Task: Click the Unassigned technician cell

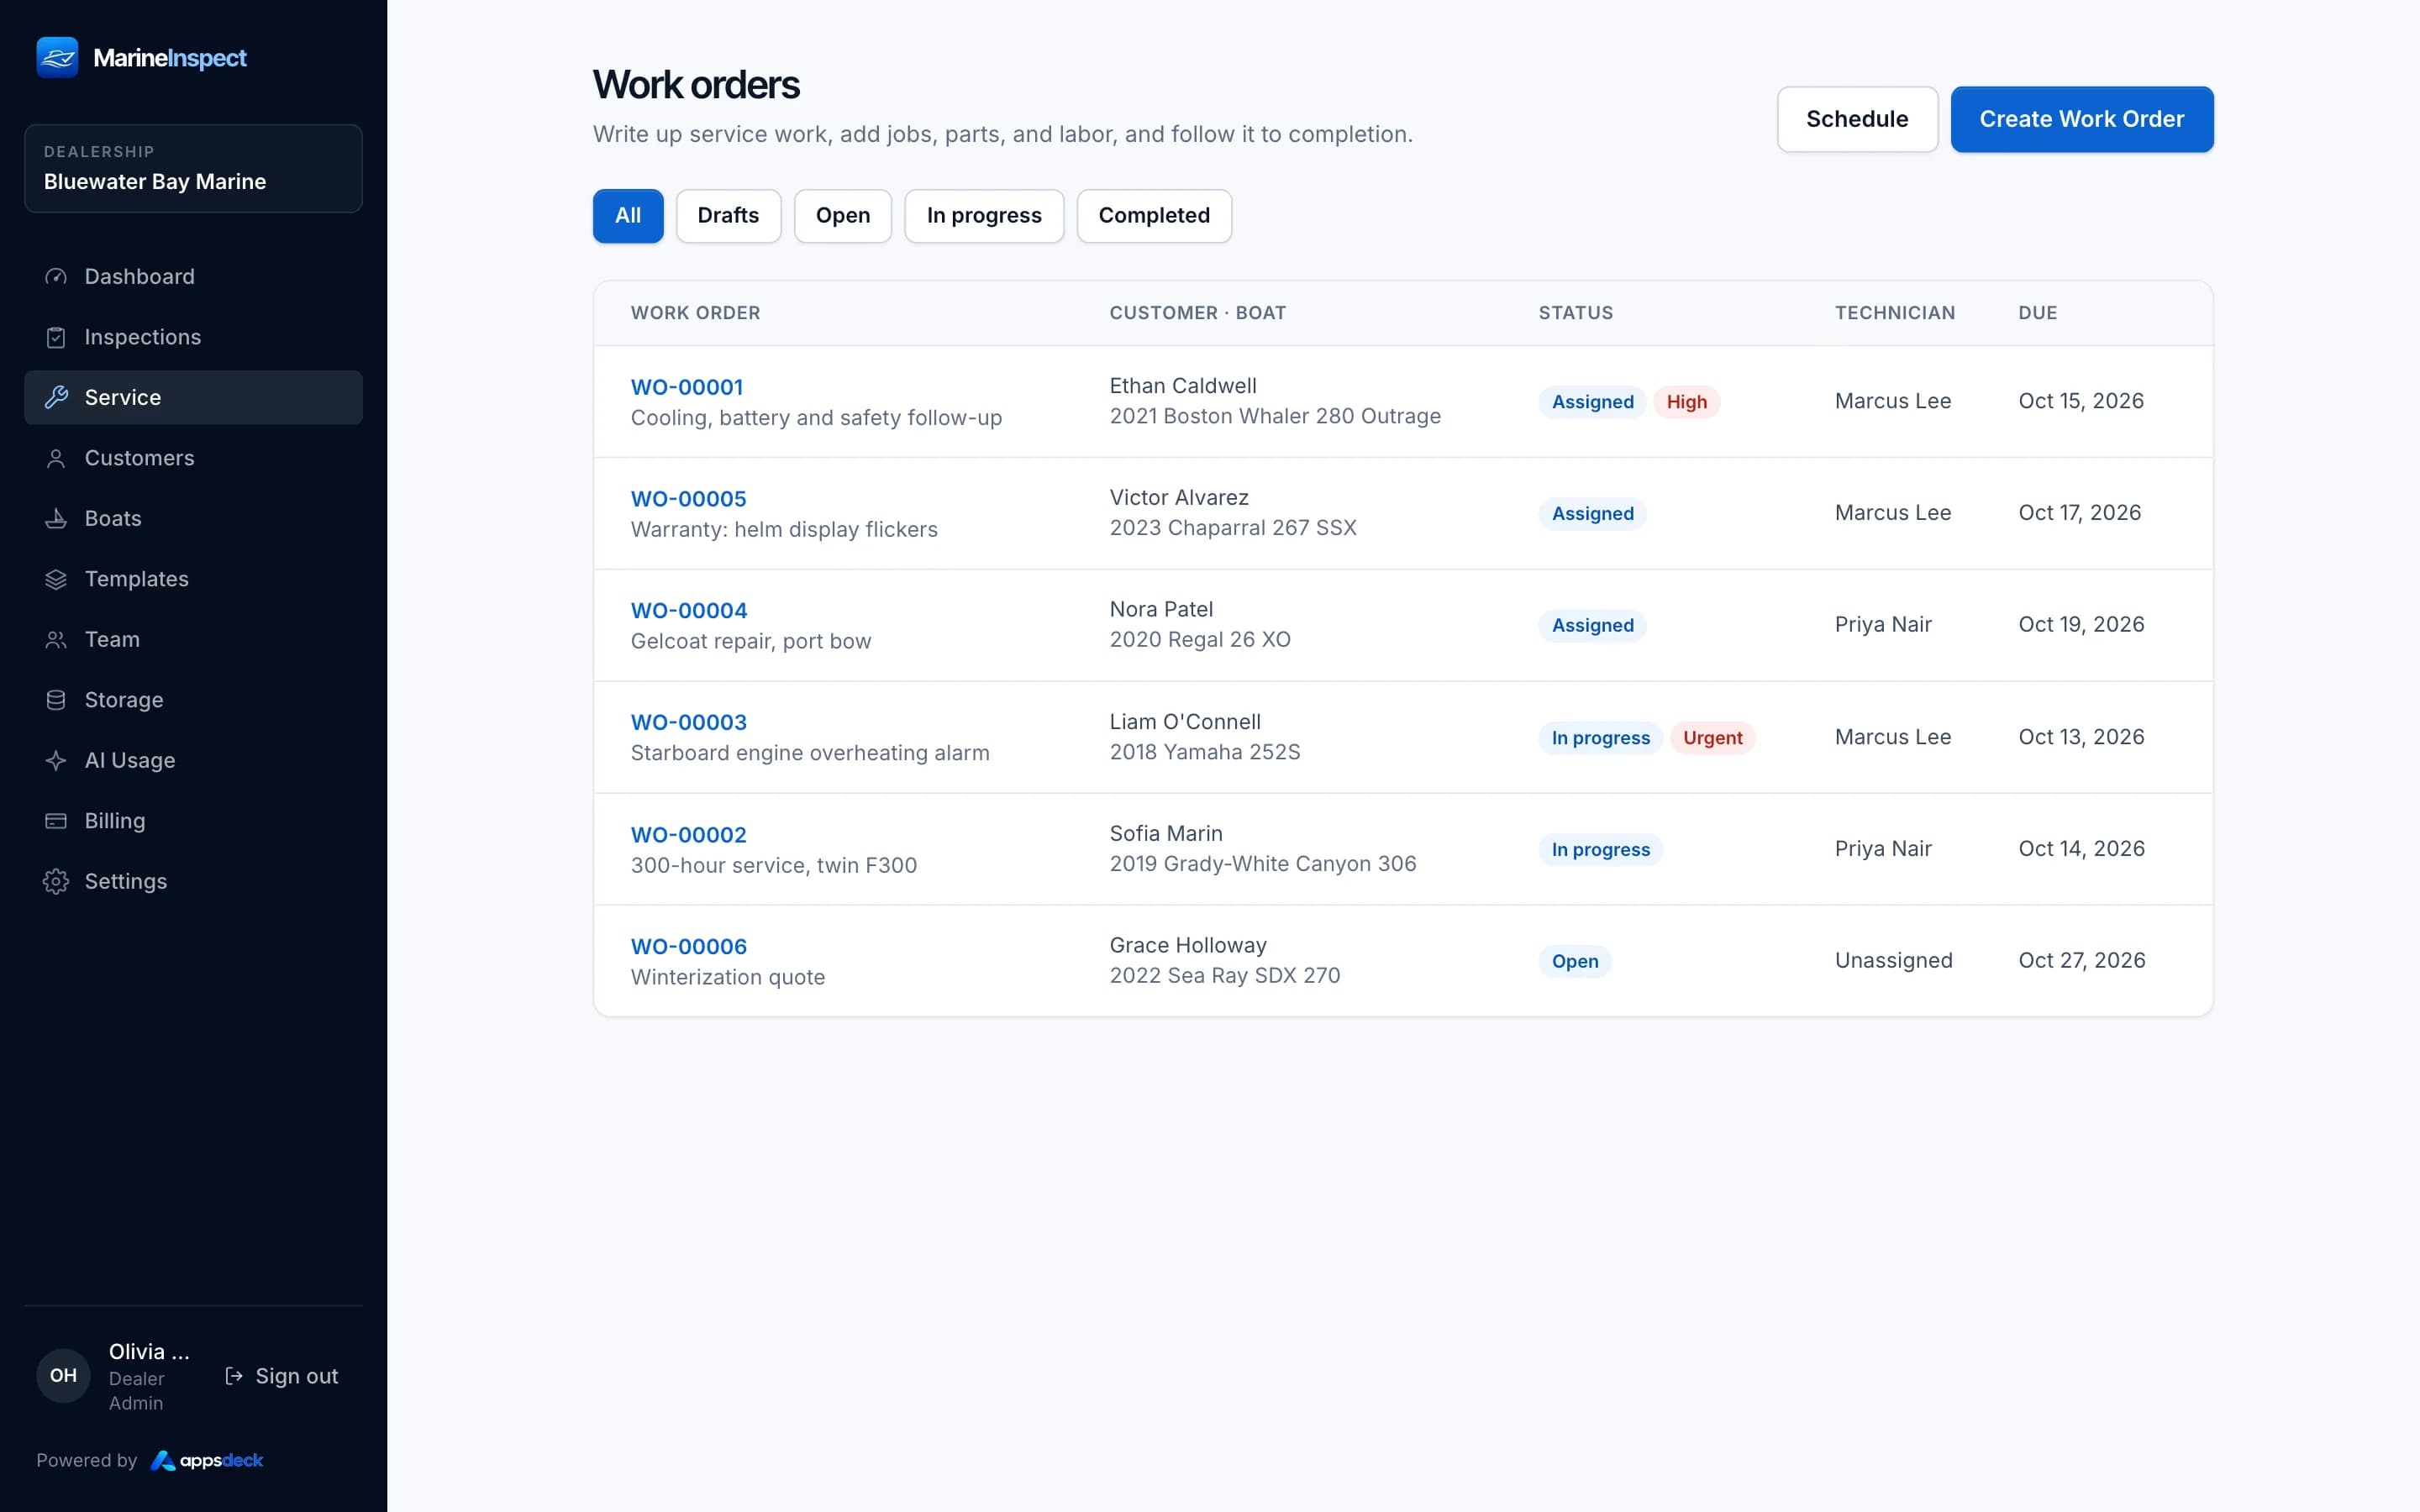Action: point(1894,961)
